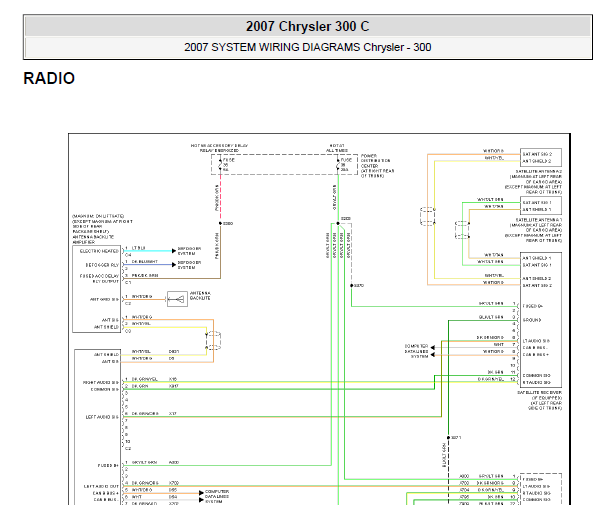Select circuit code 'X16' beside DK GRN/YEL
The width and height of the screenshot is (606, 505).
pyautogui.click(x=173, y=379)
